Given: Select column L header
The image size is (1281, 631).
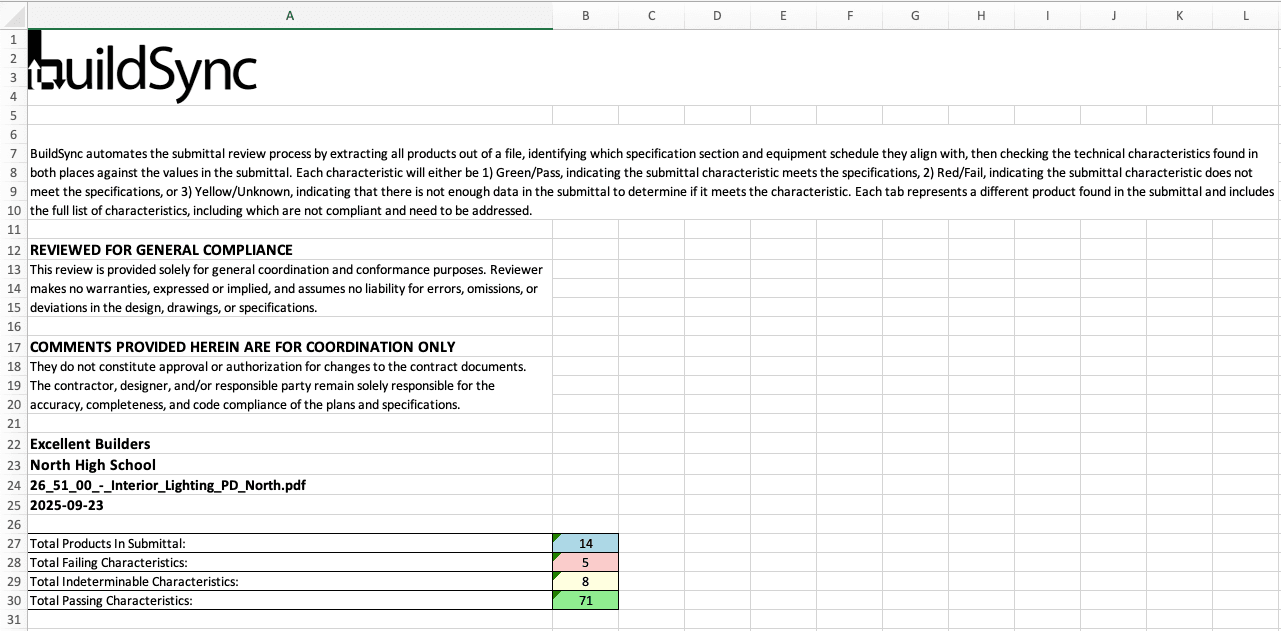Looking at the screenshot, I should pyautogui.click(x=1245, y=15).
